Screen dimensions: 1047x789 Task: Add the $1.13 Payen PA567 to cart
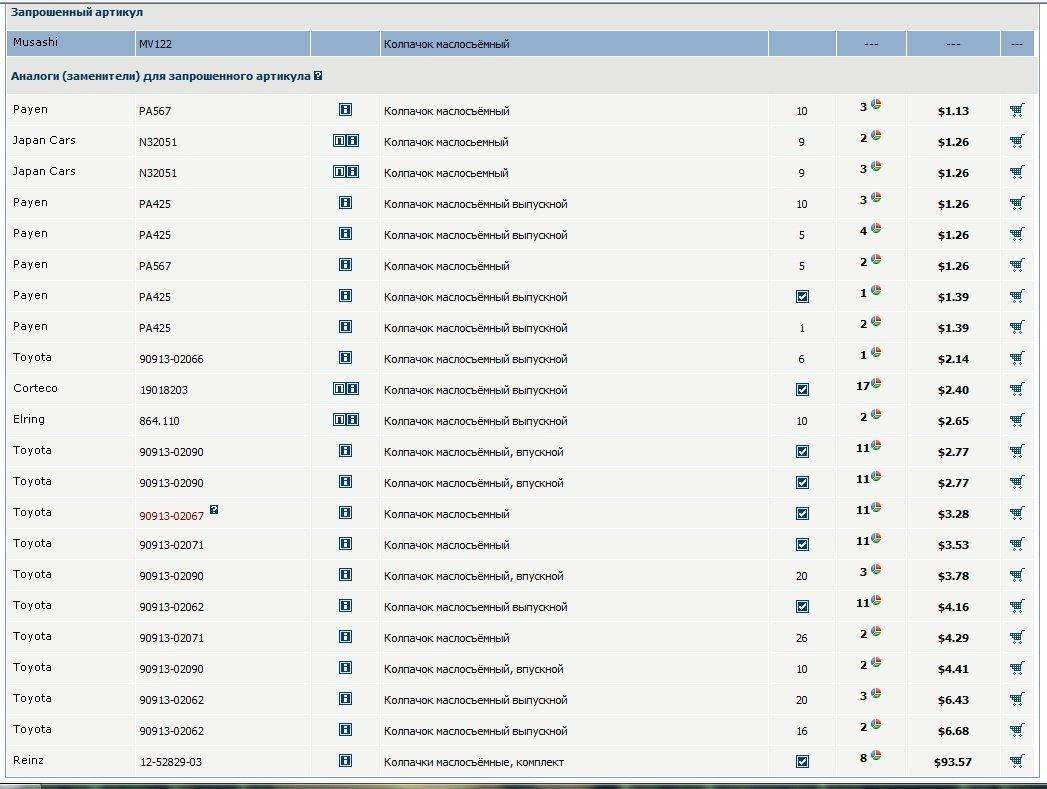(1017, 111)
